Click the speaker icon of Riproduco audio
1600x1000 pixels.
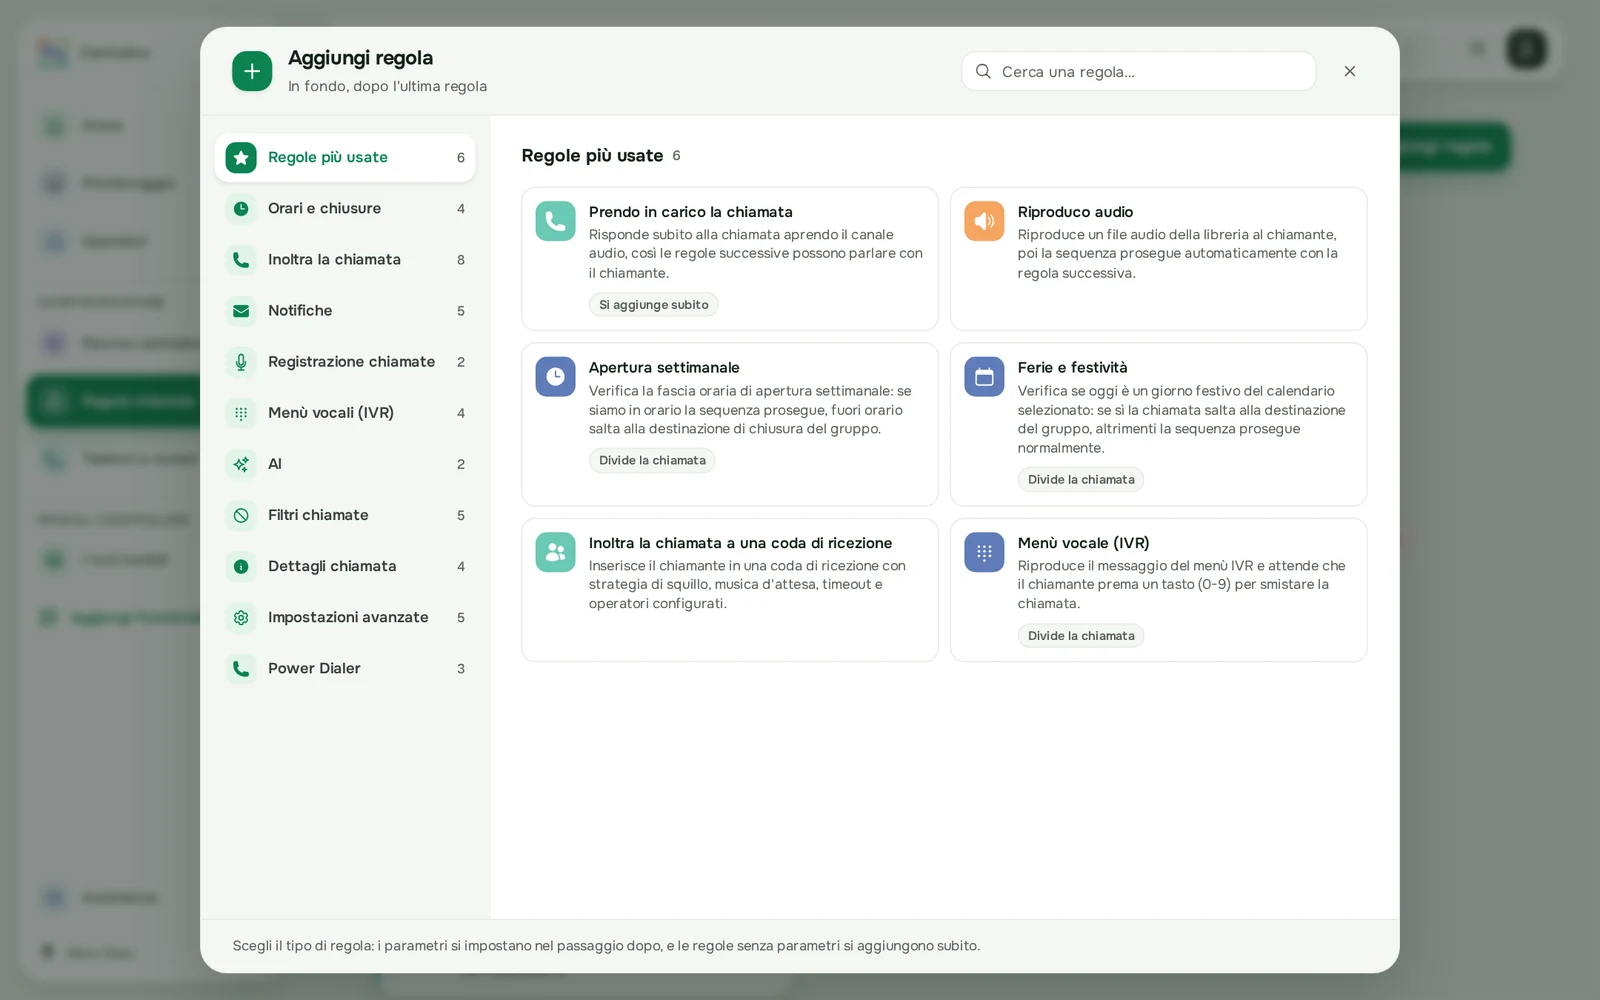984,221
